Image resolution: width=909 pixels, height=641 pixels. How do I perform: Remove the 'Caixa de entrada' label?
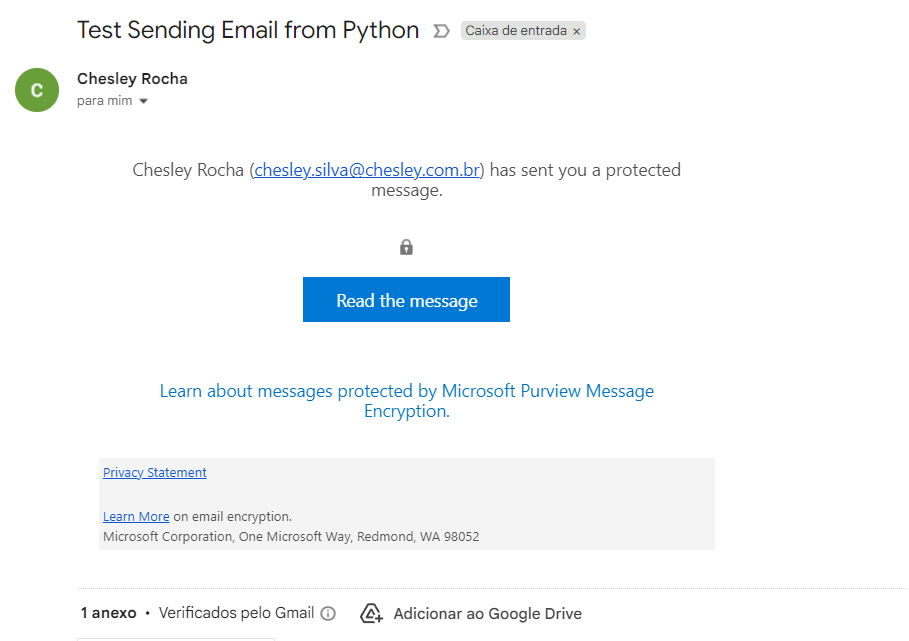coord(577,32)
